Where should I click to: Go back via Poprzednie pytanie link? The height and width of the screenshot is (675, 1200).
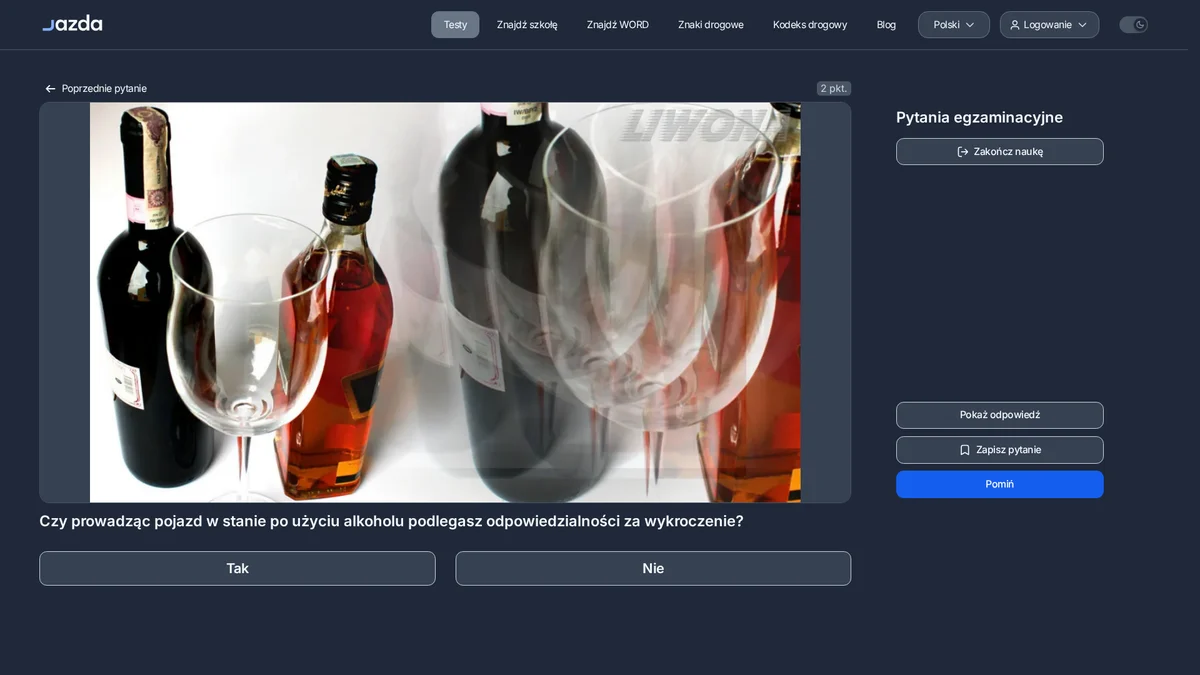95,89
